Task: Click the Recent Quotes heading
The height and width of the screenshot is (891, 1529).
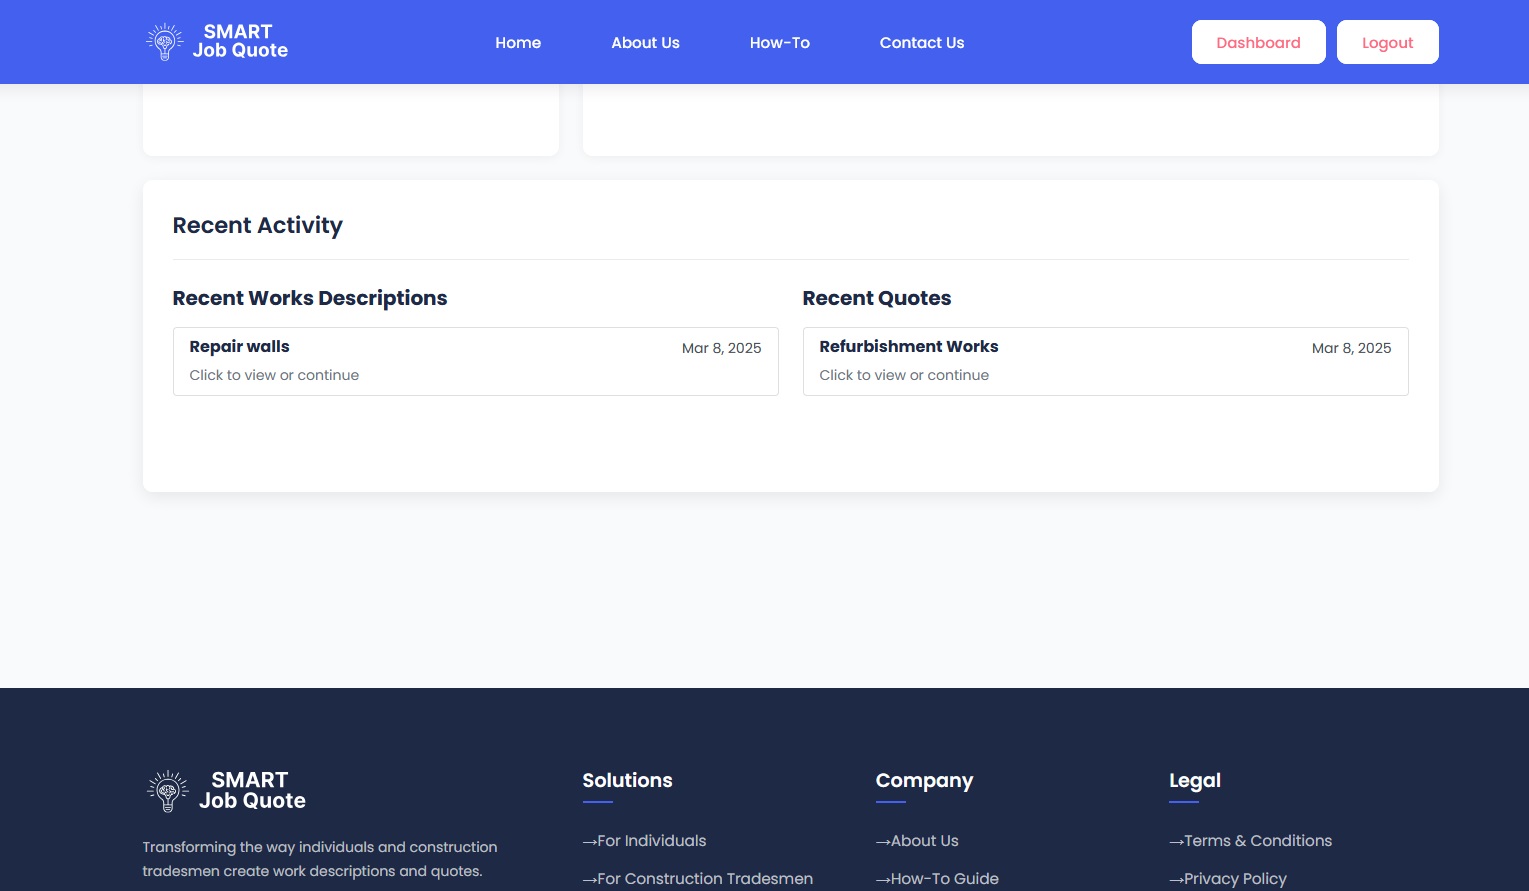Action: tap(877, 298)
